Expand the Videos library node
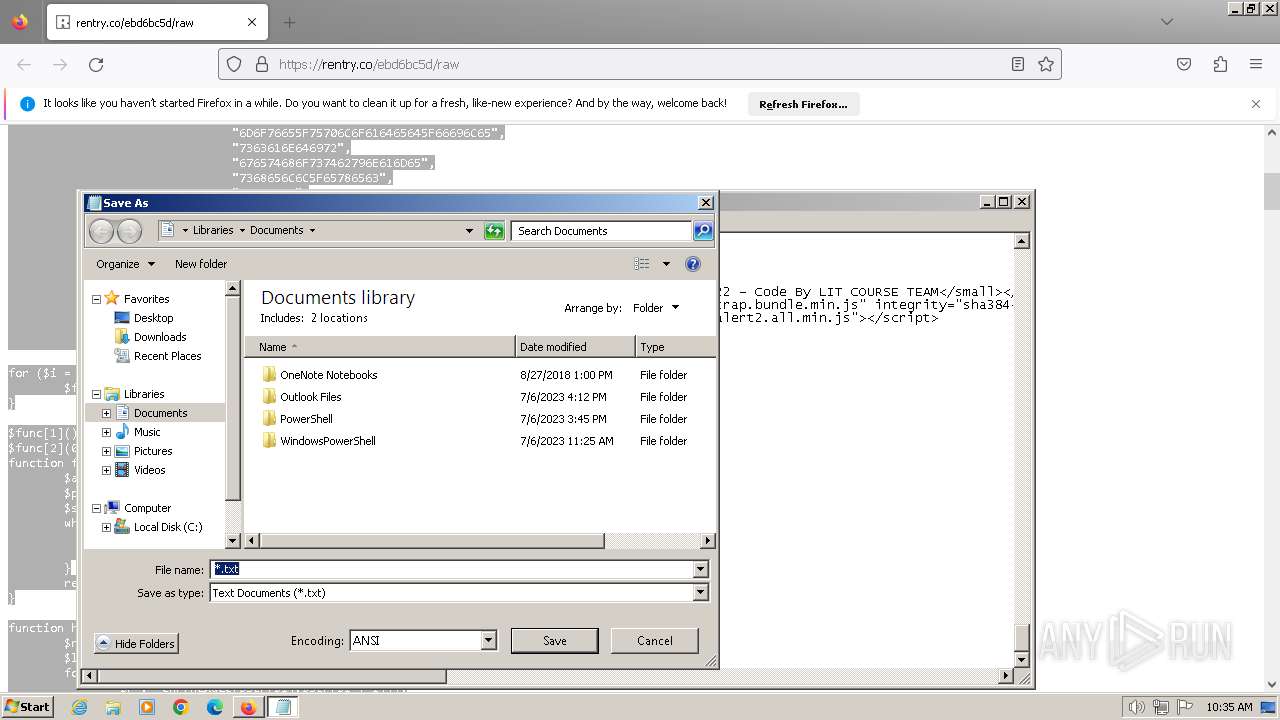The width and height of the screenshot is (1280, 720). tap(107, 470)
